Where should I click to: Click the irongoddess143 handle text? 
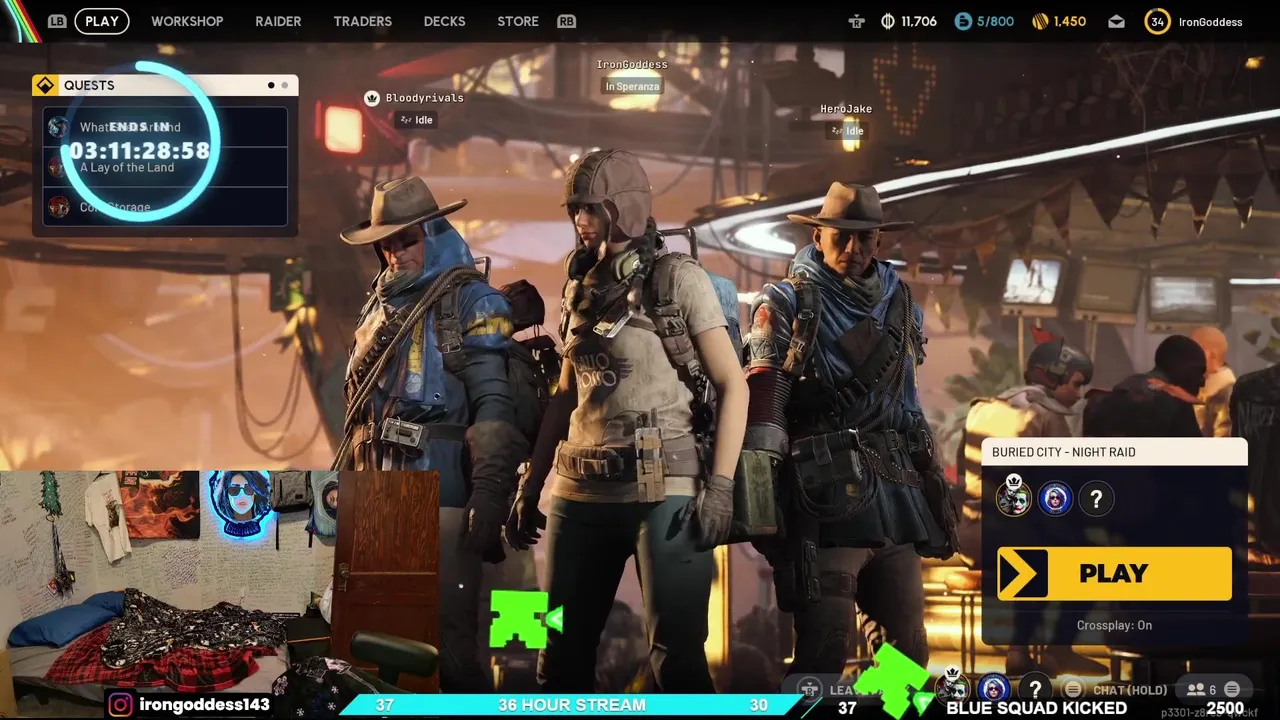204,705
